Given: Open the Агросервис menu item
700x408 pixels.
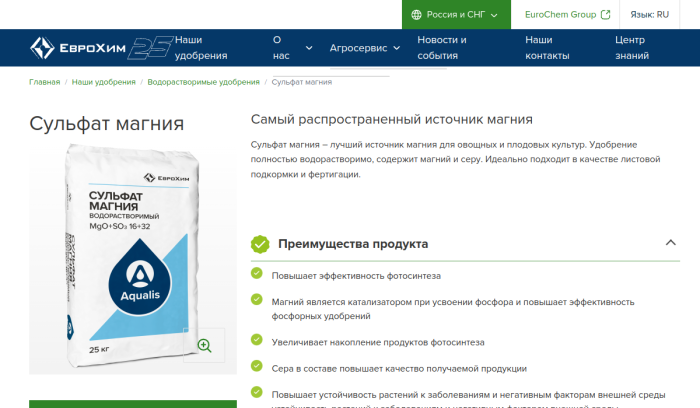Looking at the screenshot, I should click(358, 48).
